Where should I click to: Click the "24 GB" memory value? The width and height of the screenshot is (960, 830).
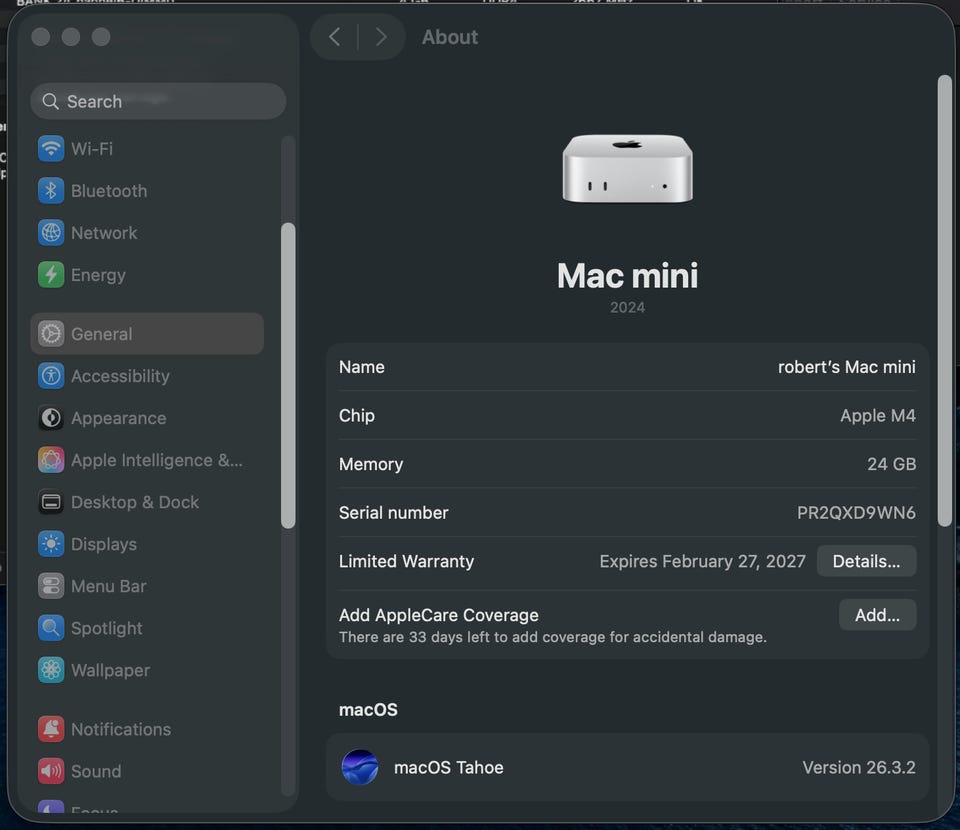[891, 464]
